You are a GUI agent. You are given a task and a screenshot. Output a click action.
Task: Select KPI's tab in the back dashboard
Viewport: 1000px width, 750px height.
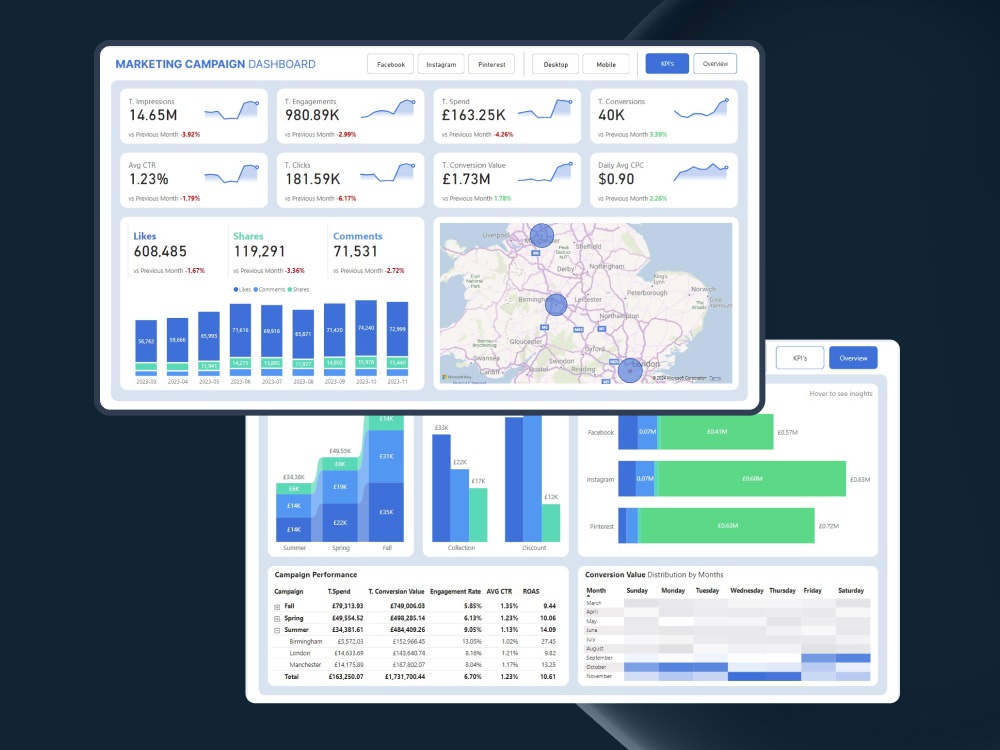click(x=800, y=358)
